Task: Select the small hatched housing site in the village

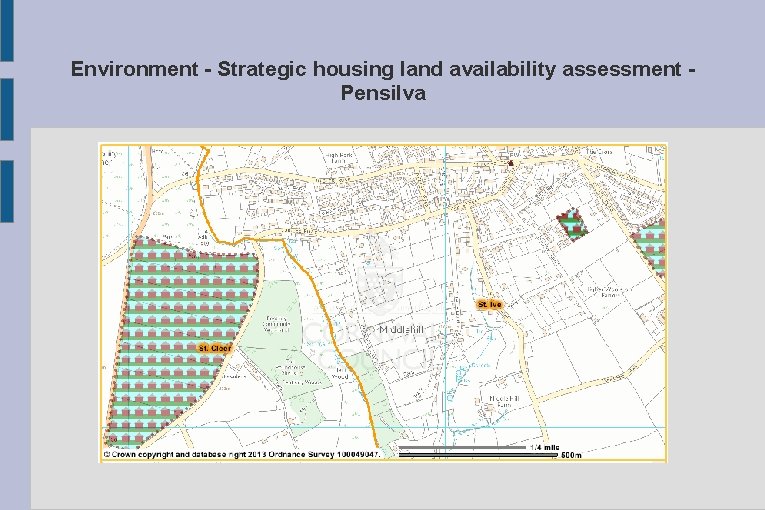Action: (572, 224)
